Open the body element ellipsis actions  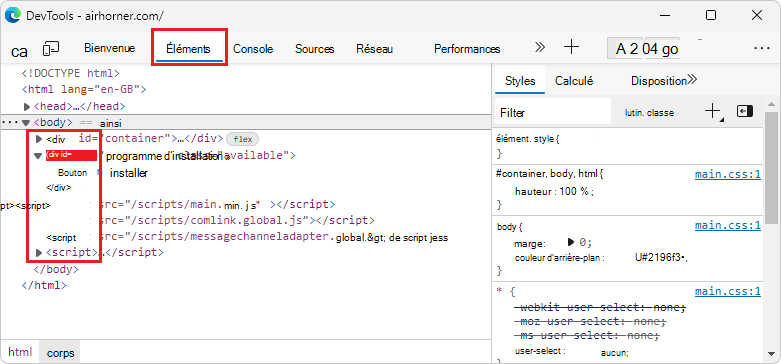10,122
